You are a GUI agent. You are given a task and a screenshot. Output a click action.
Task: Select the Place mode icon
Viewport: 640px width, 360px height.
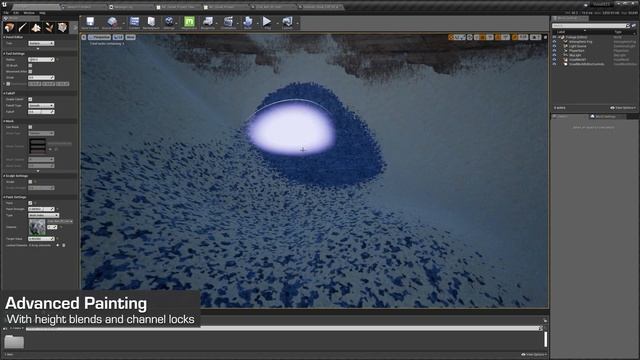tap(9, 27)
